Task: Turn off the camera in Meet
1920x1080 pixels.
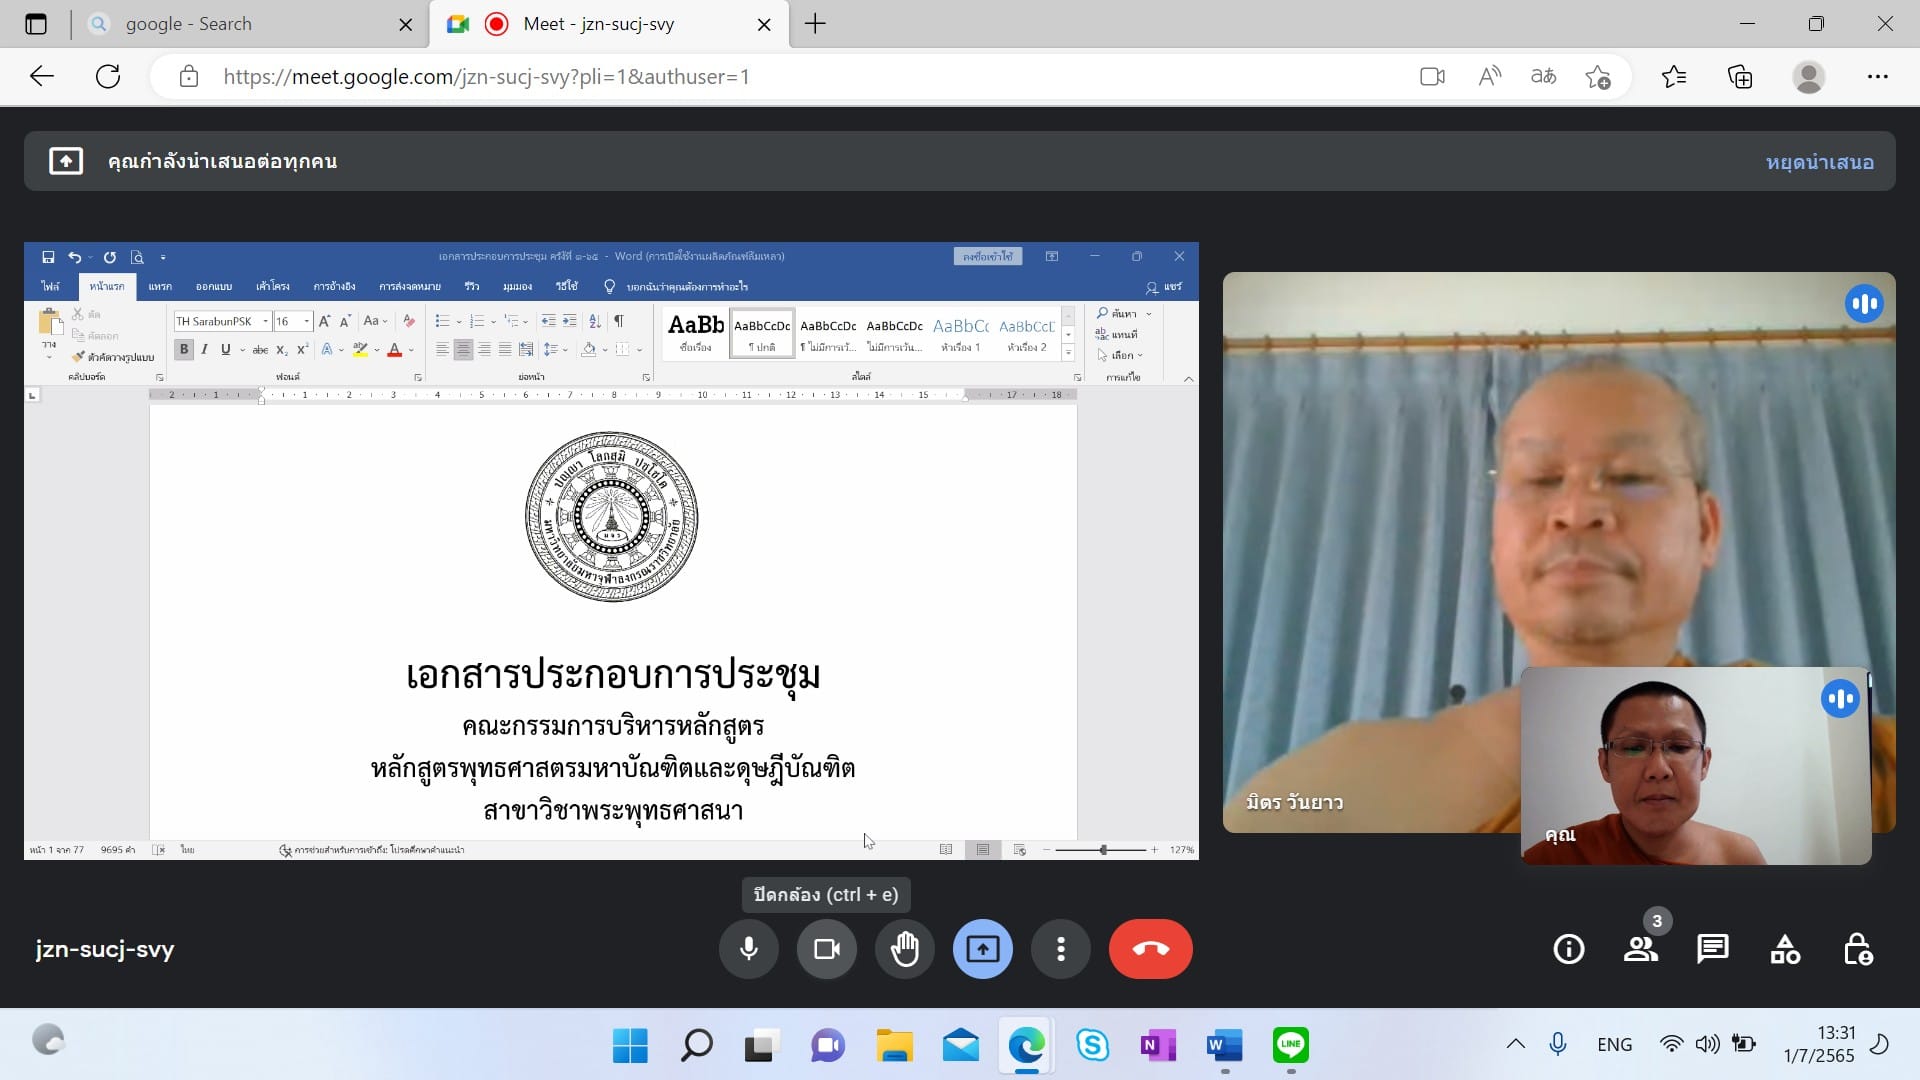Action: coord(826,949)
